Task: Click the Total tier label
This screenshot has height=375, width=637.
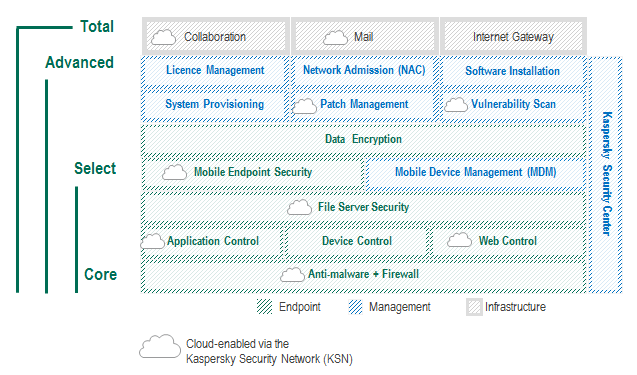Action: (x=97, y=26)
